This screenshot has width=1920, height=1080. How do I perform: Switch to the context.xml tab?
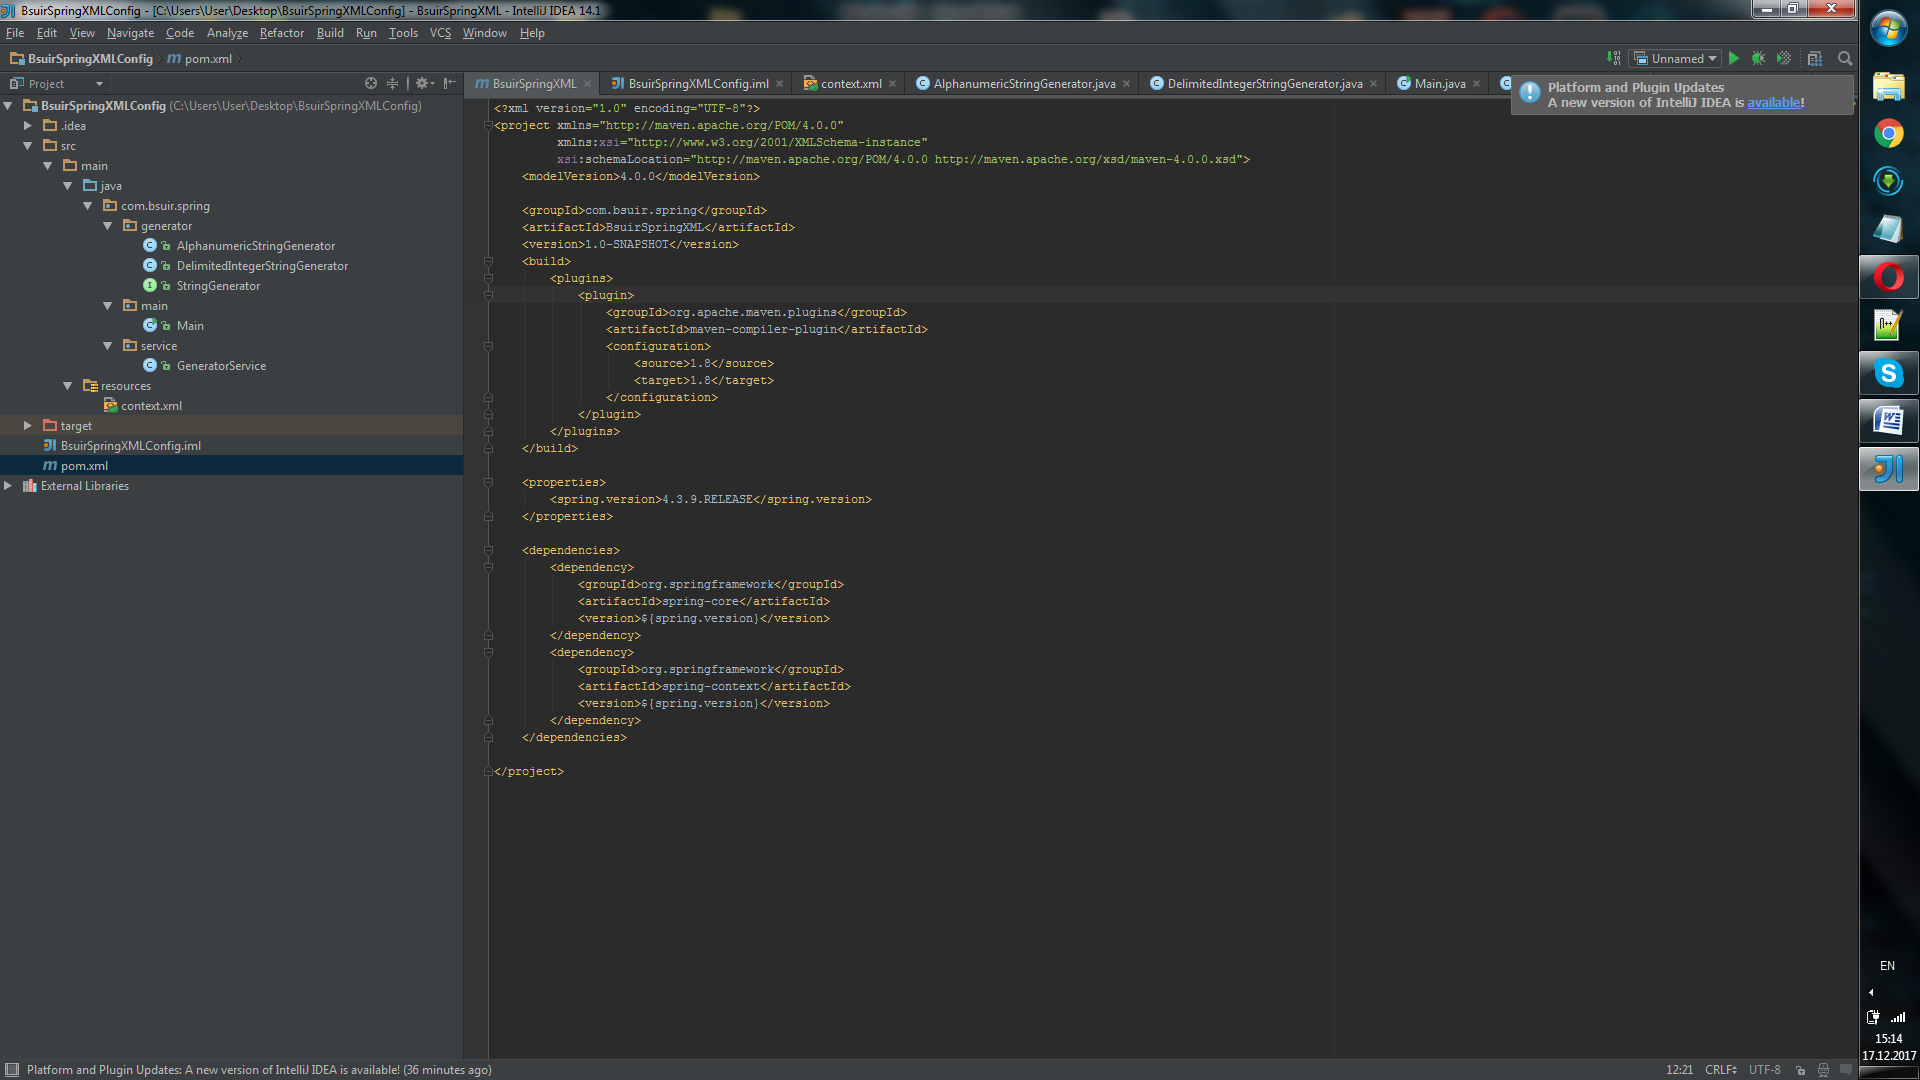pos(850,84)
